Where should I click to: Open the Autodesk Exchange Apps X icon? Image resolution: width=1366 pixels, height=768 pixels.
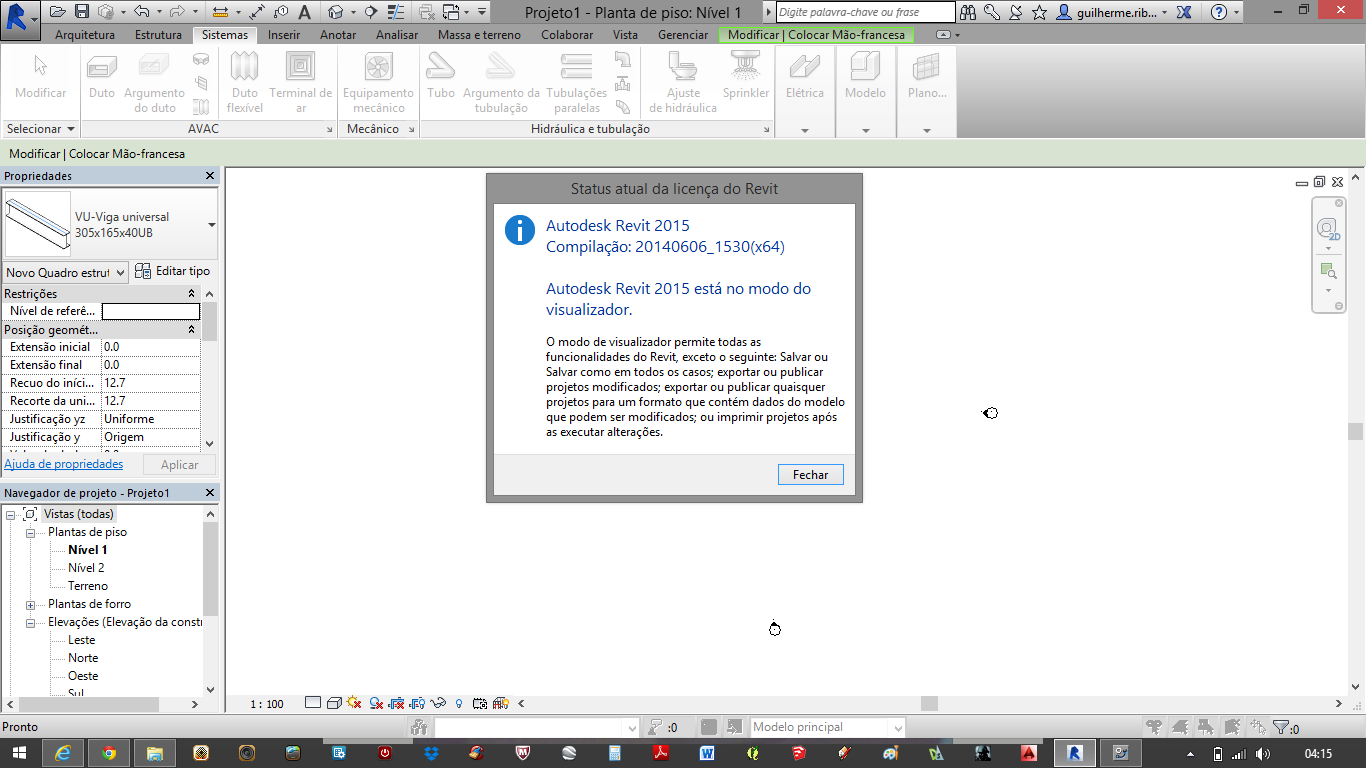tap(1184, 12)
